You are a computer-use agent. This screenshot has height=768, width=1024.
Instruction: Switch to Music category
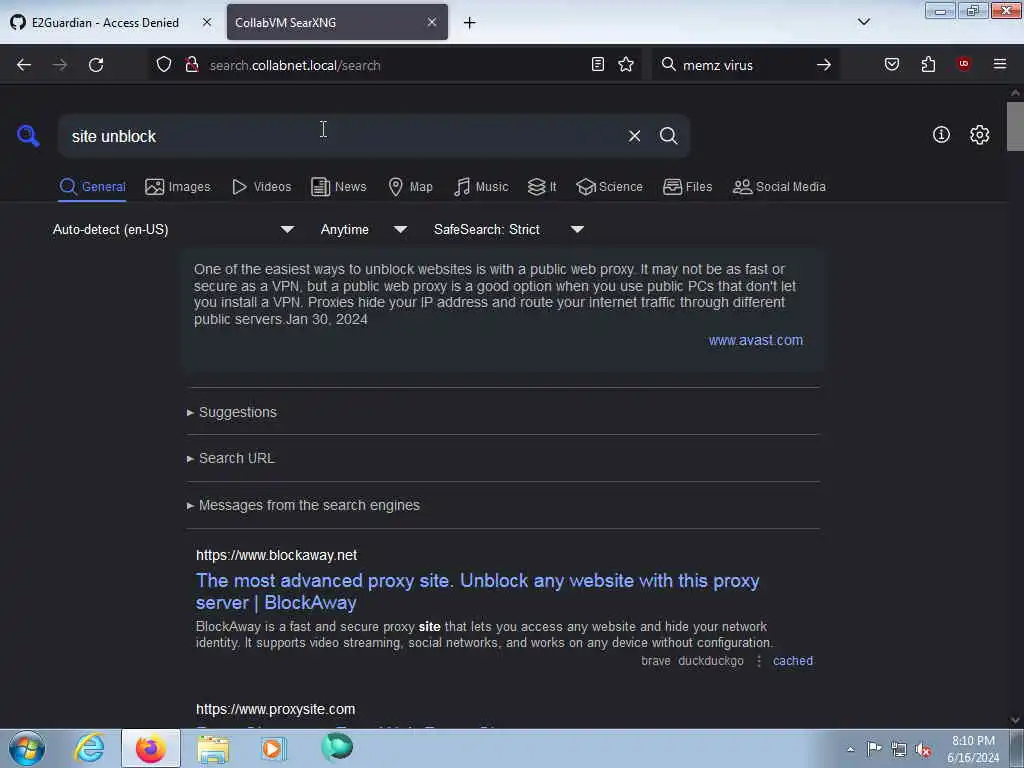[x=481, y=187]
